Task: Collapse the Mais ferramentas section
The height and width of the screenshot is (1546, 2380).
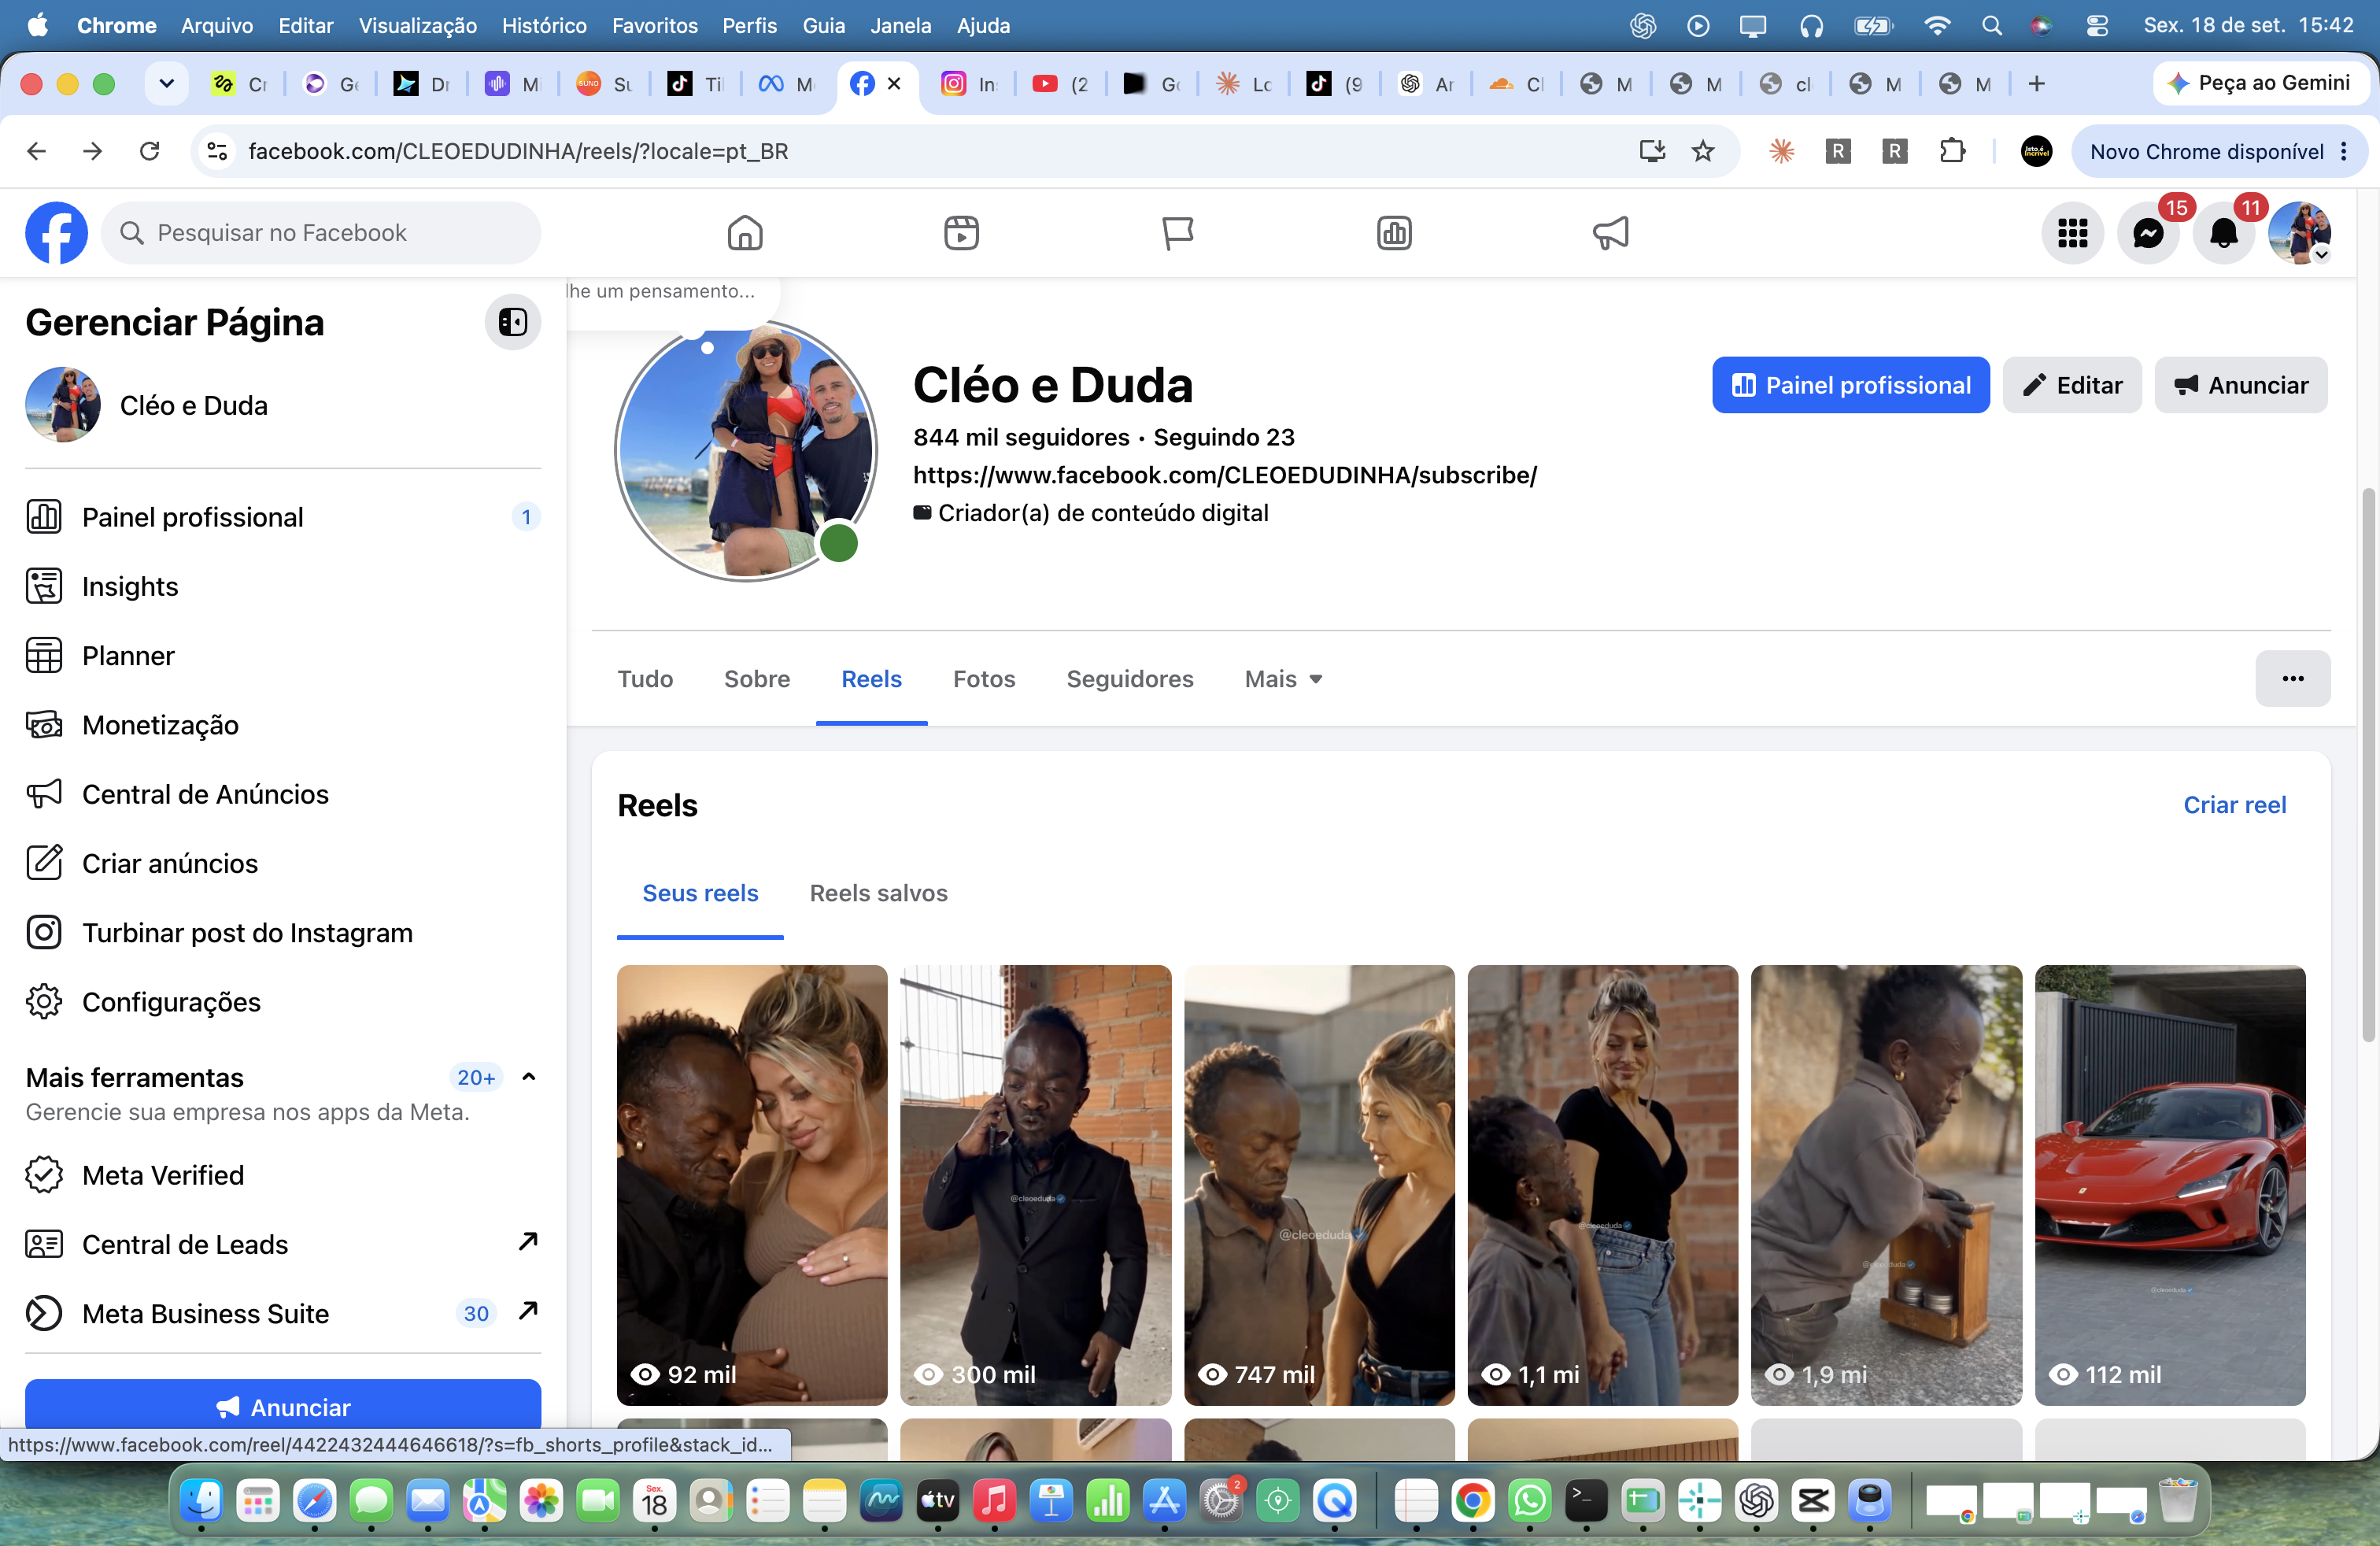Action: 529,1077
